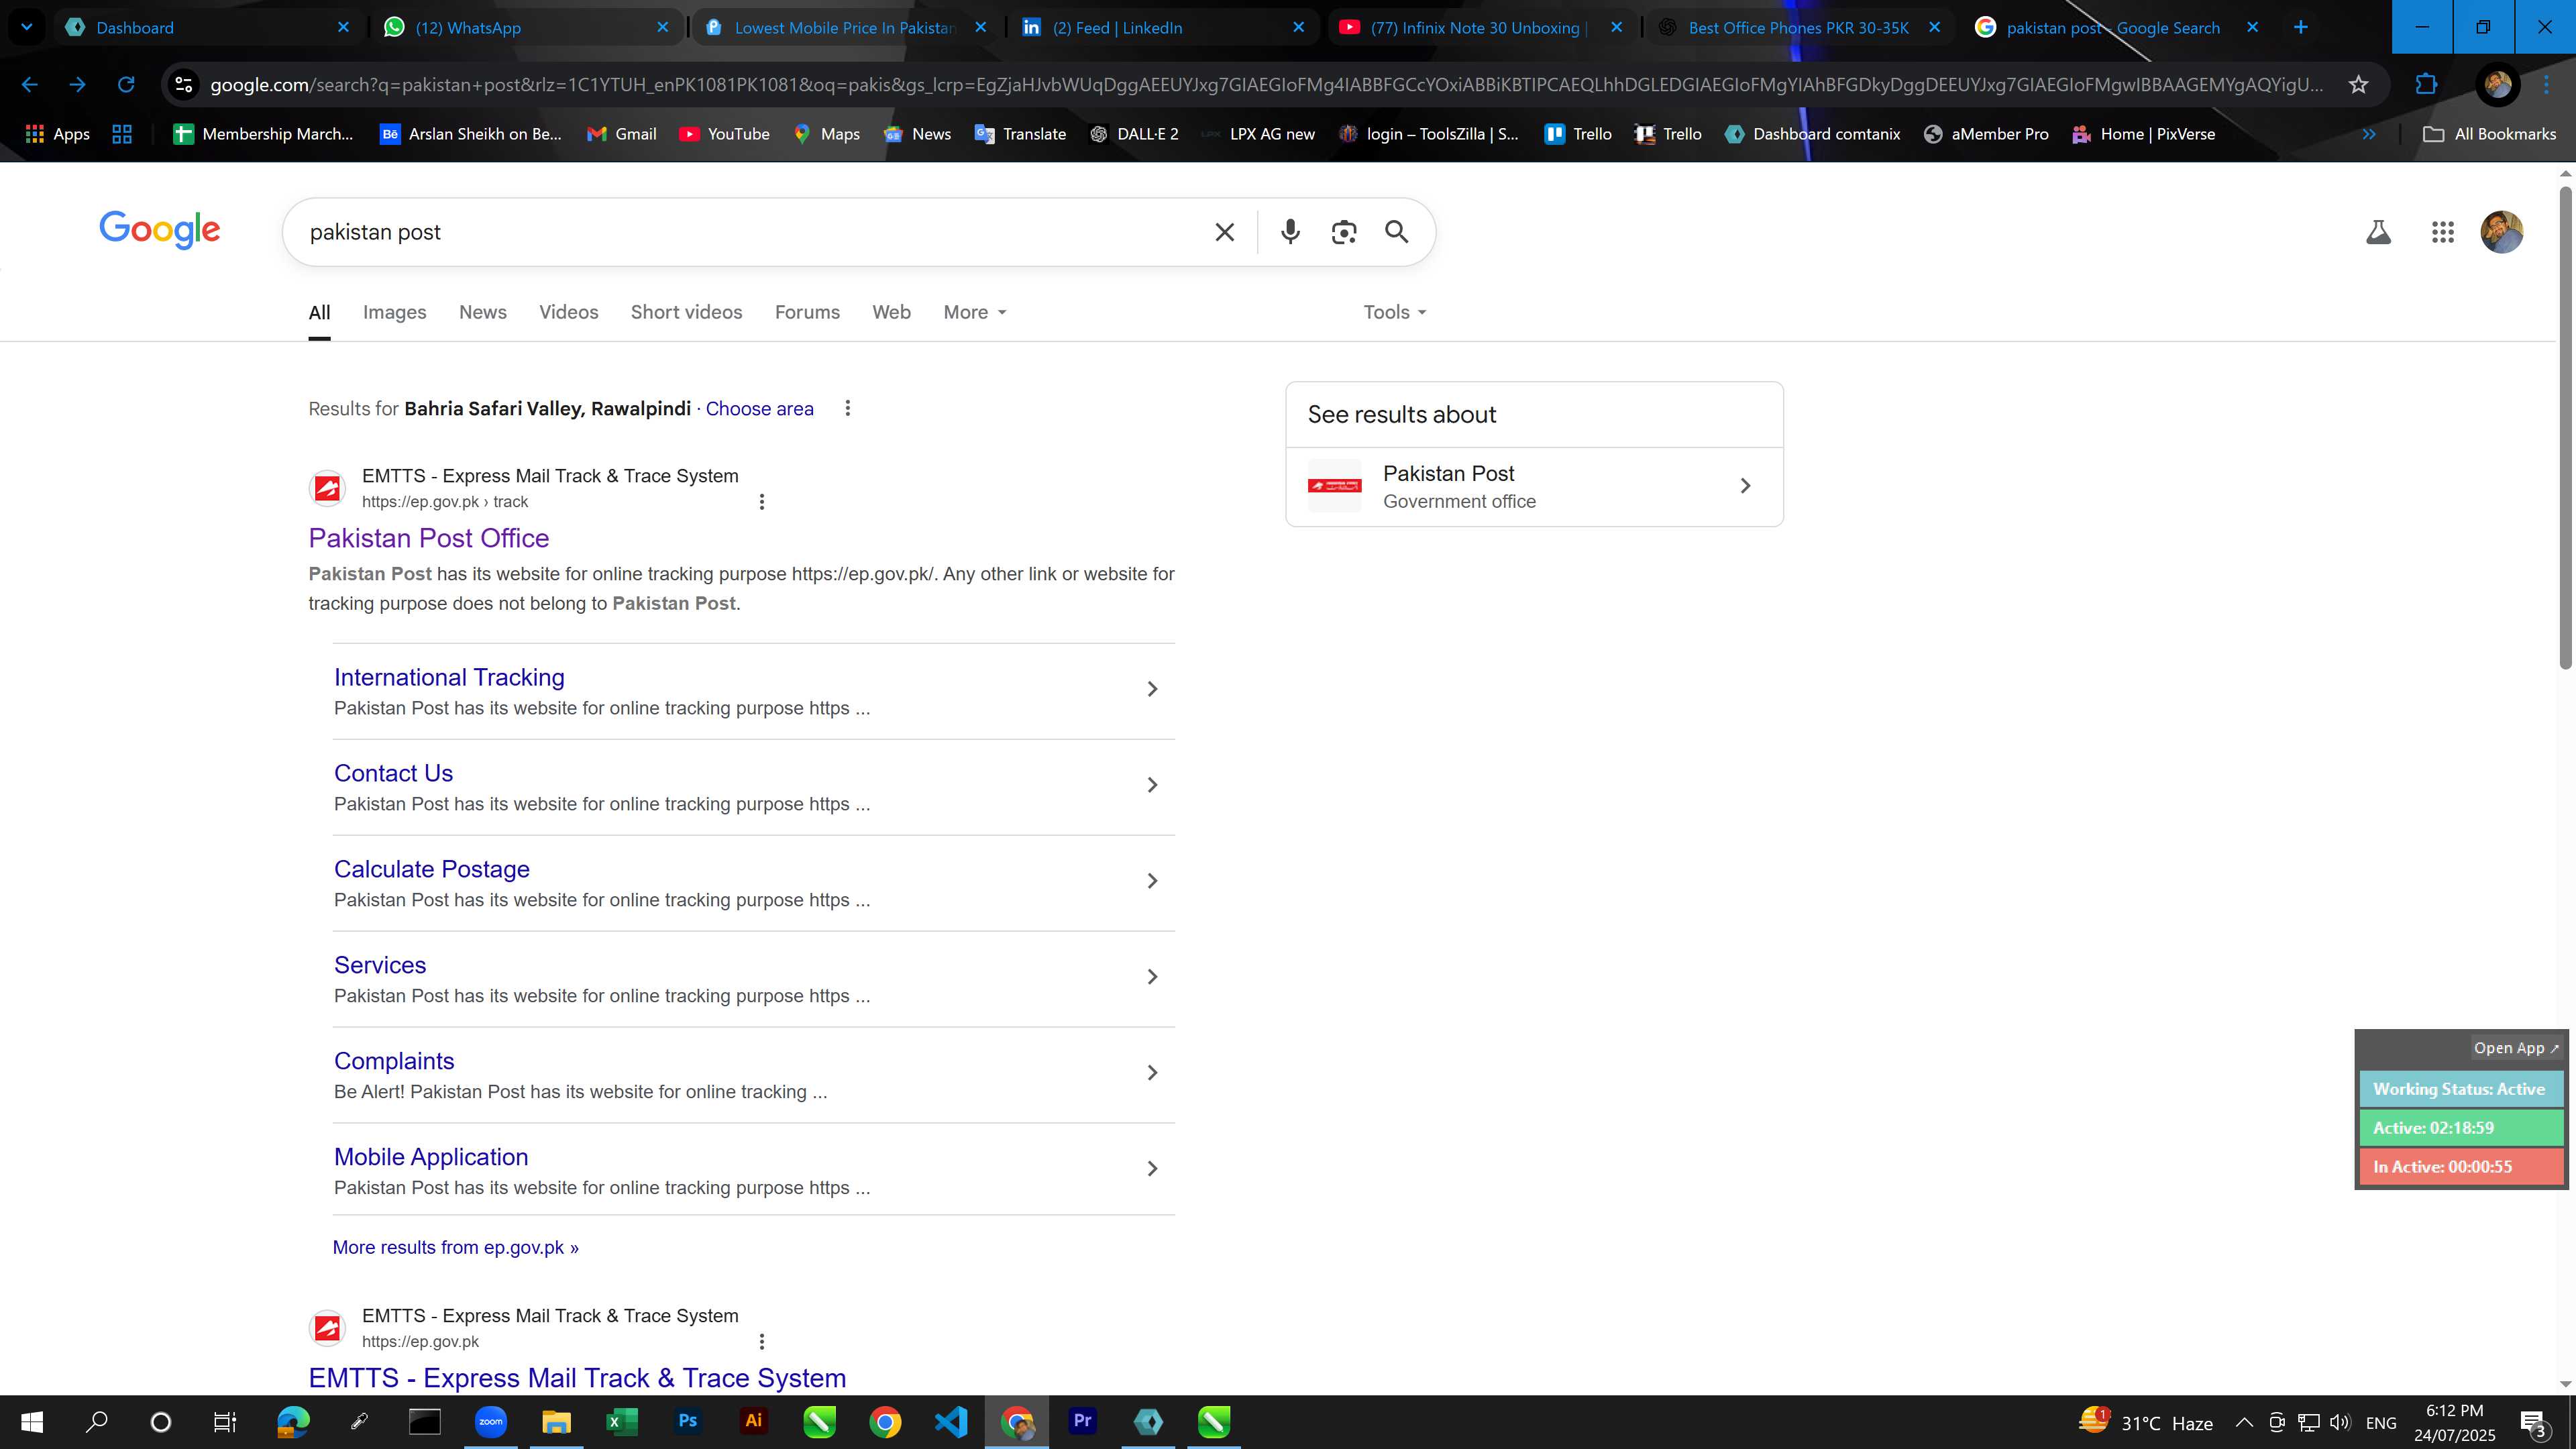
Task: Switch to News results tab
Action: click(x=482, y=312)
